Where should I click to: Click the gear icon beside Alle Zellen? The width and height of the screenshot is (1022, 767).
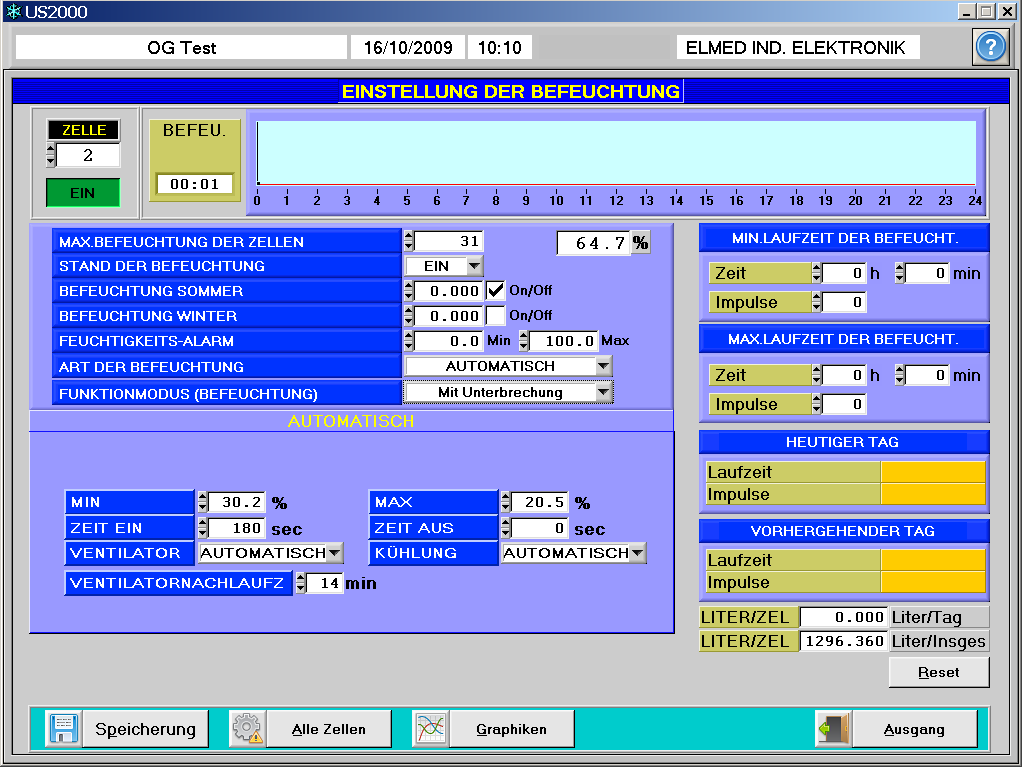click(246, 729)
